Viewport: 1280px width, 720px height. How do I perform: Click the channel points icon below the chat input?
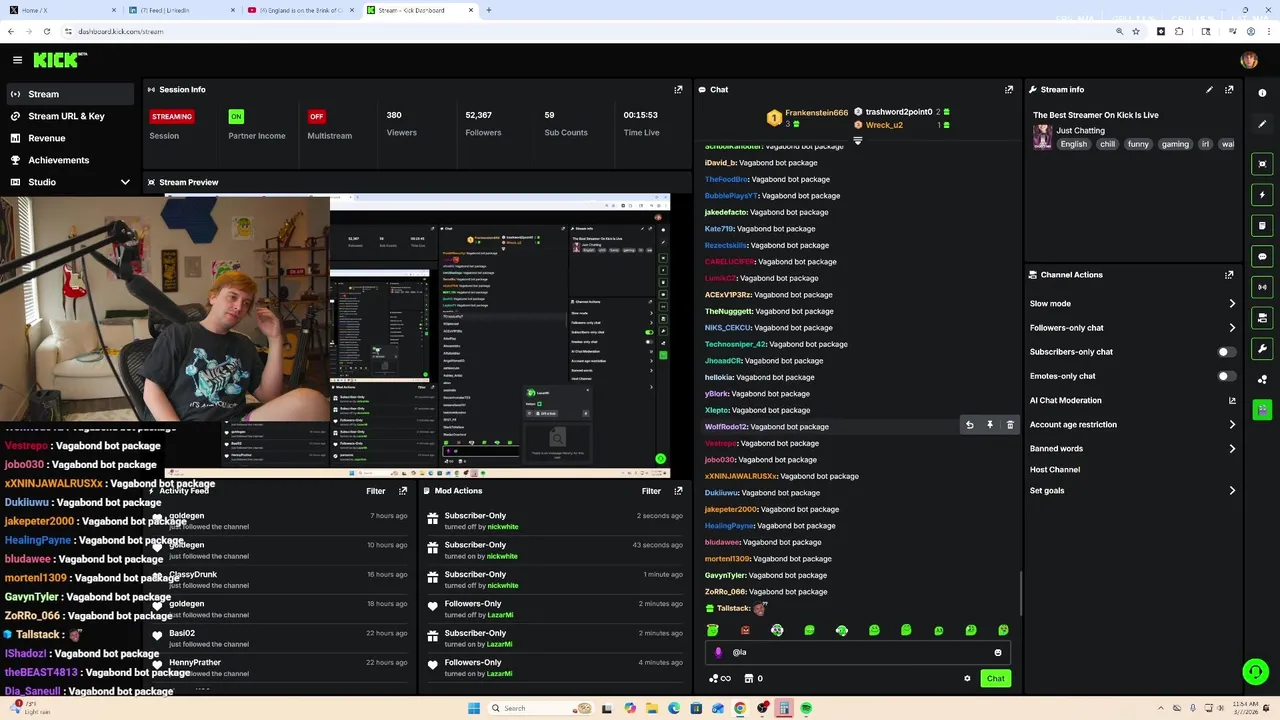[x=720, y=678]
